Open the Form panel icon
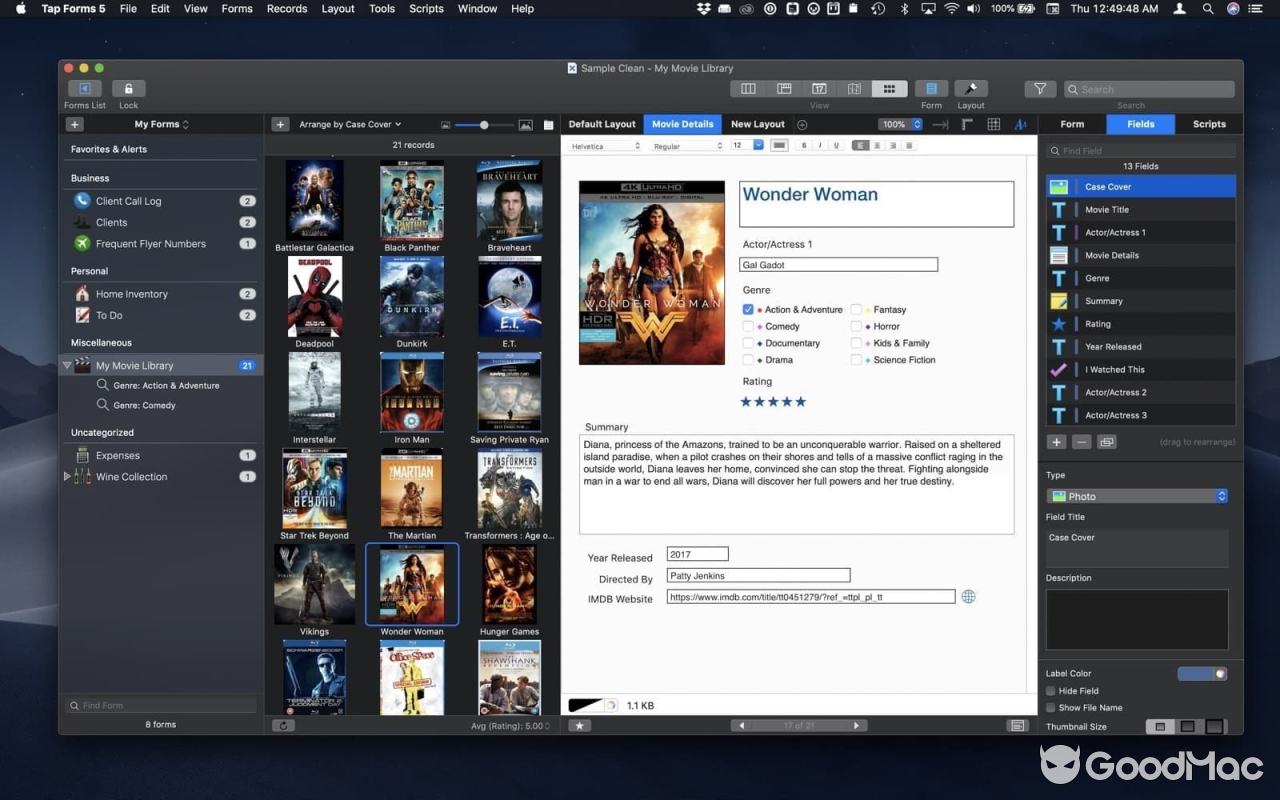This screenshot has width=1280, height=800. coord(931,88)
